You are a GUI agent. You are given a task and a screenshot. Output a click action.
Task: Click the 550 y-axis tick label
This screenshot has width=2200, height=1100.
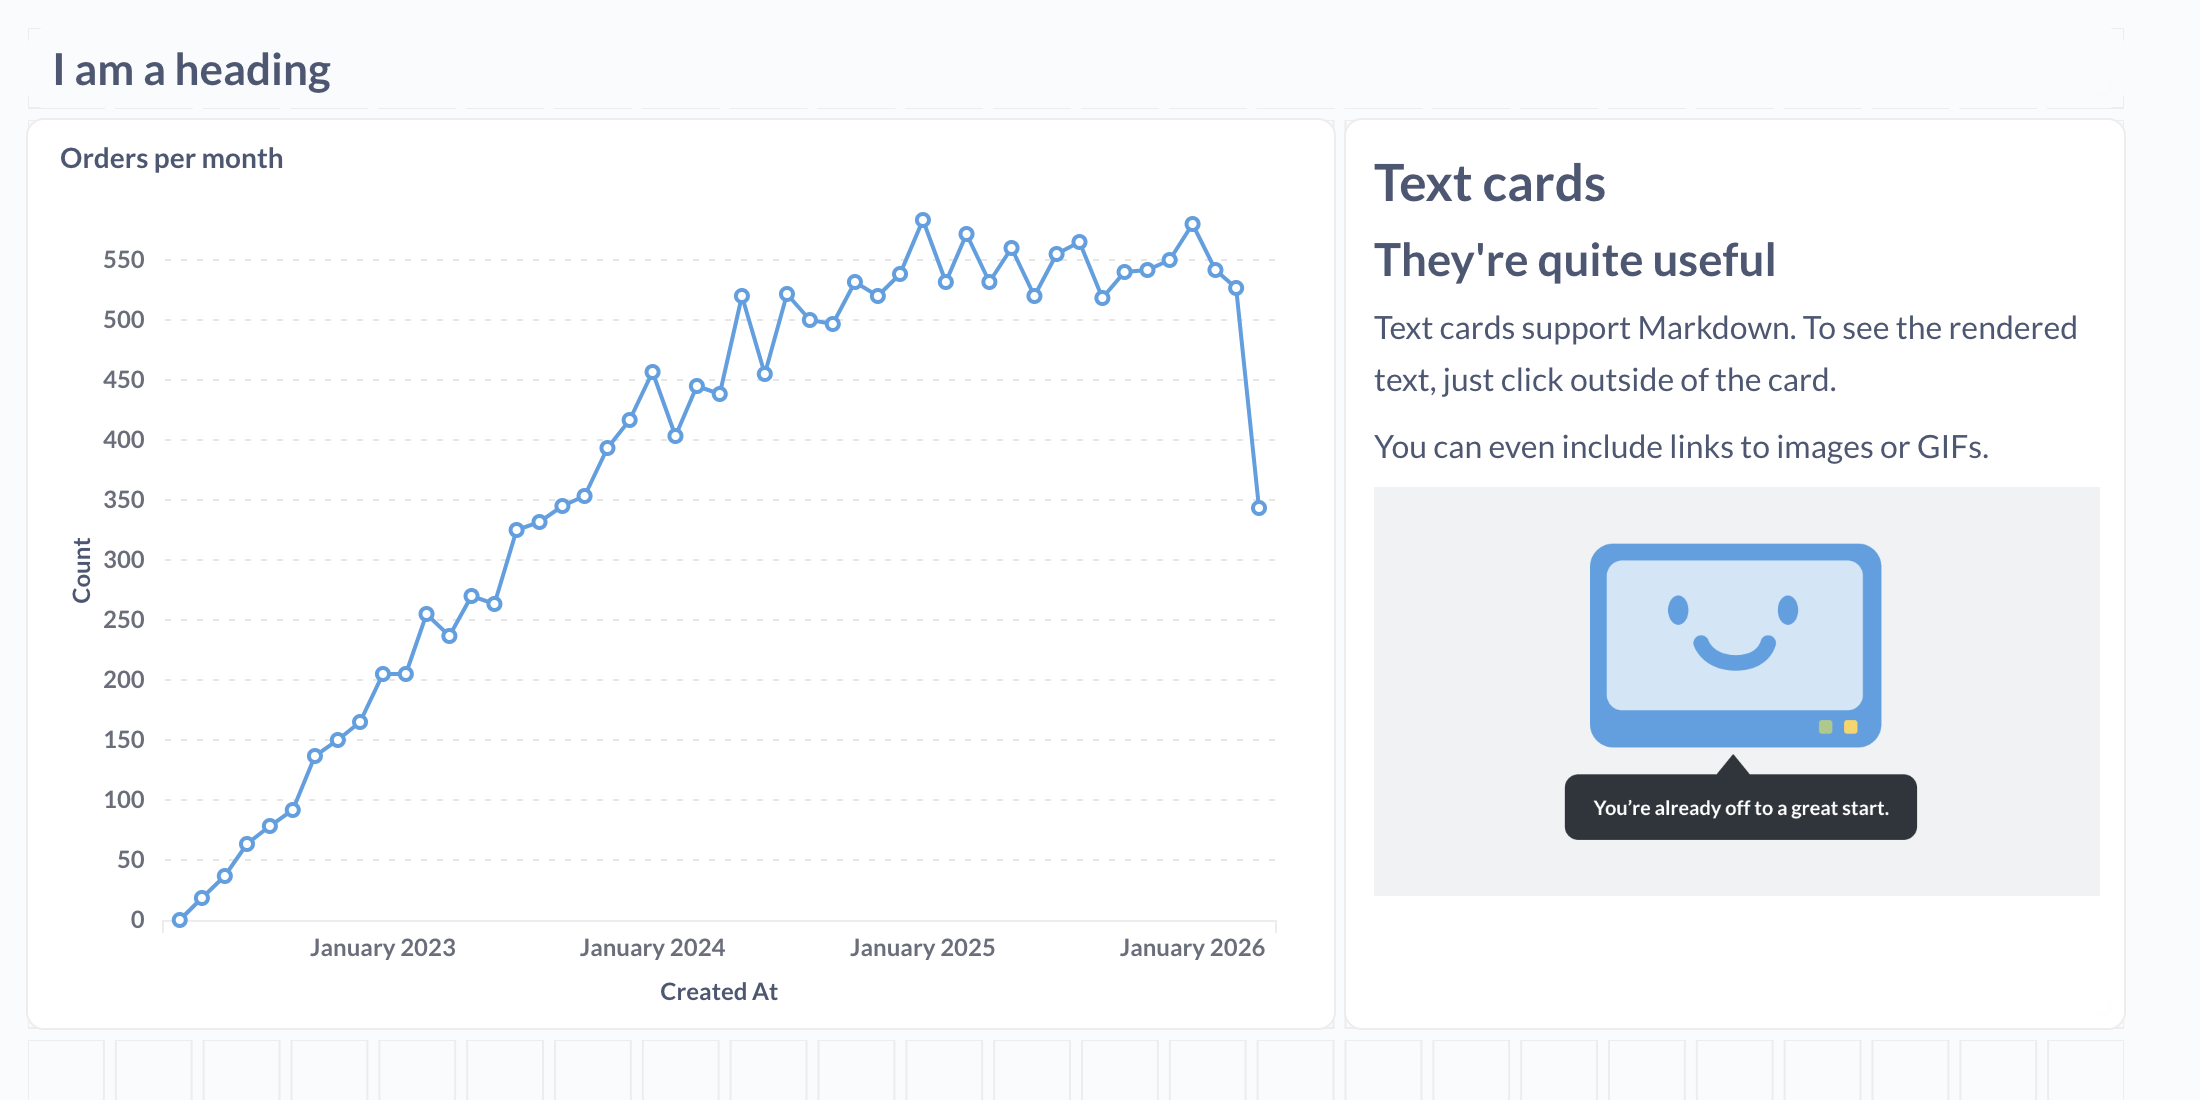124,260
